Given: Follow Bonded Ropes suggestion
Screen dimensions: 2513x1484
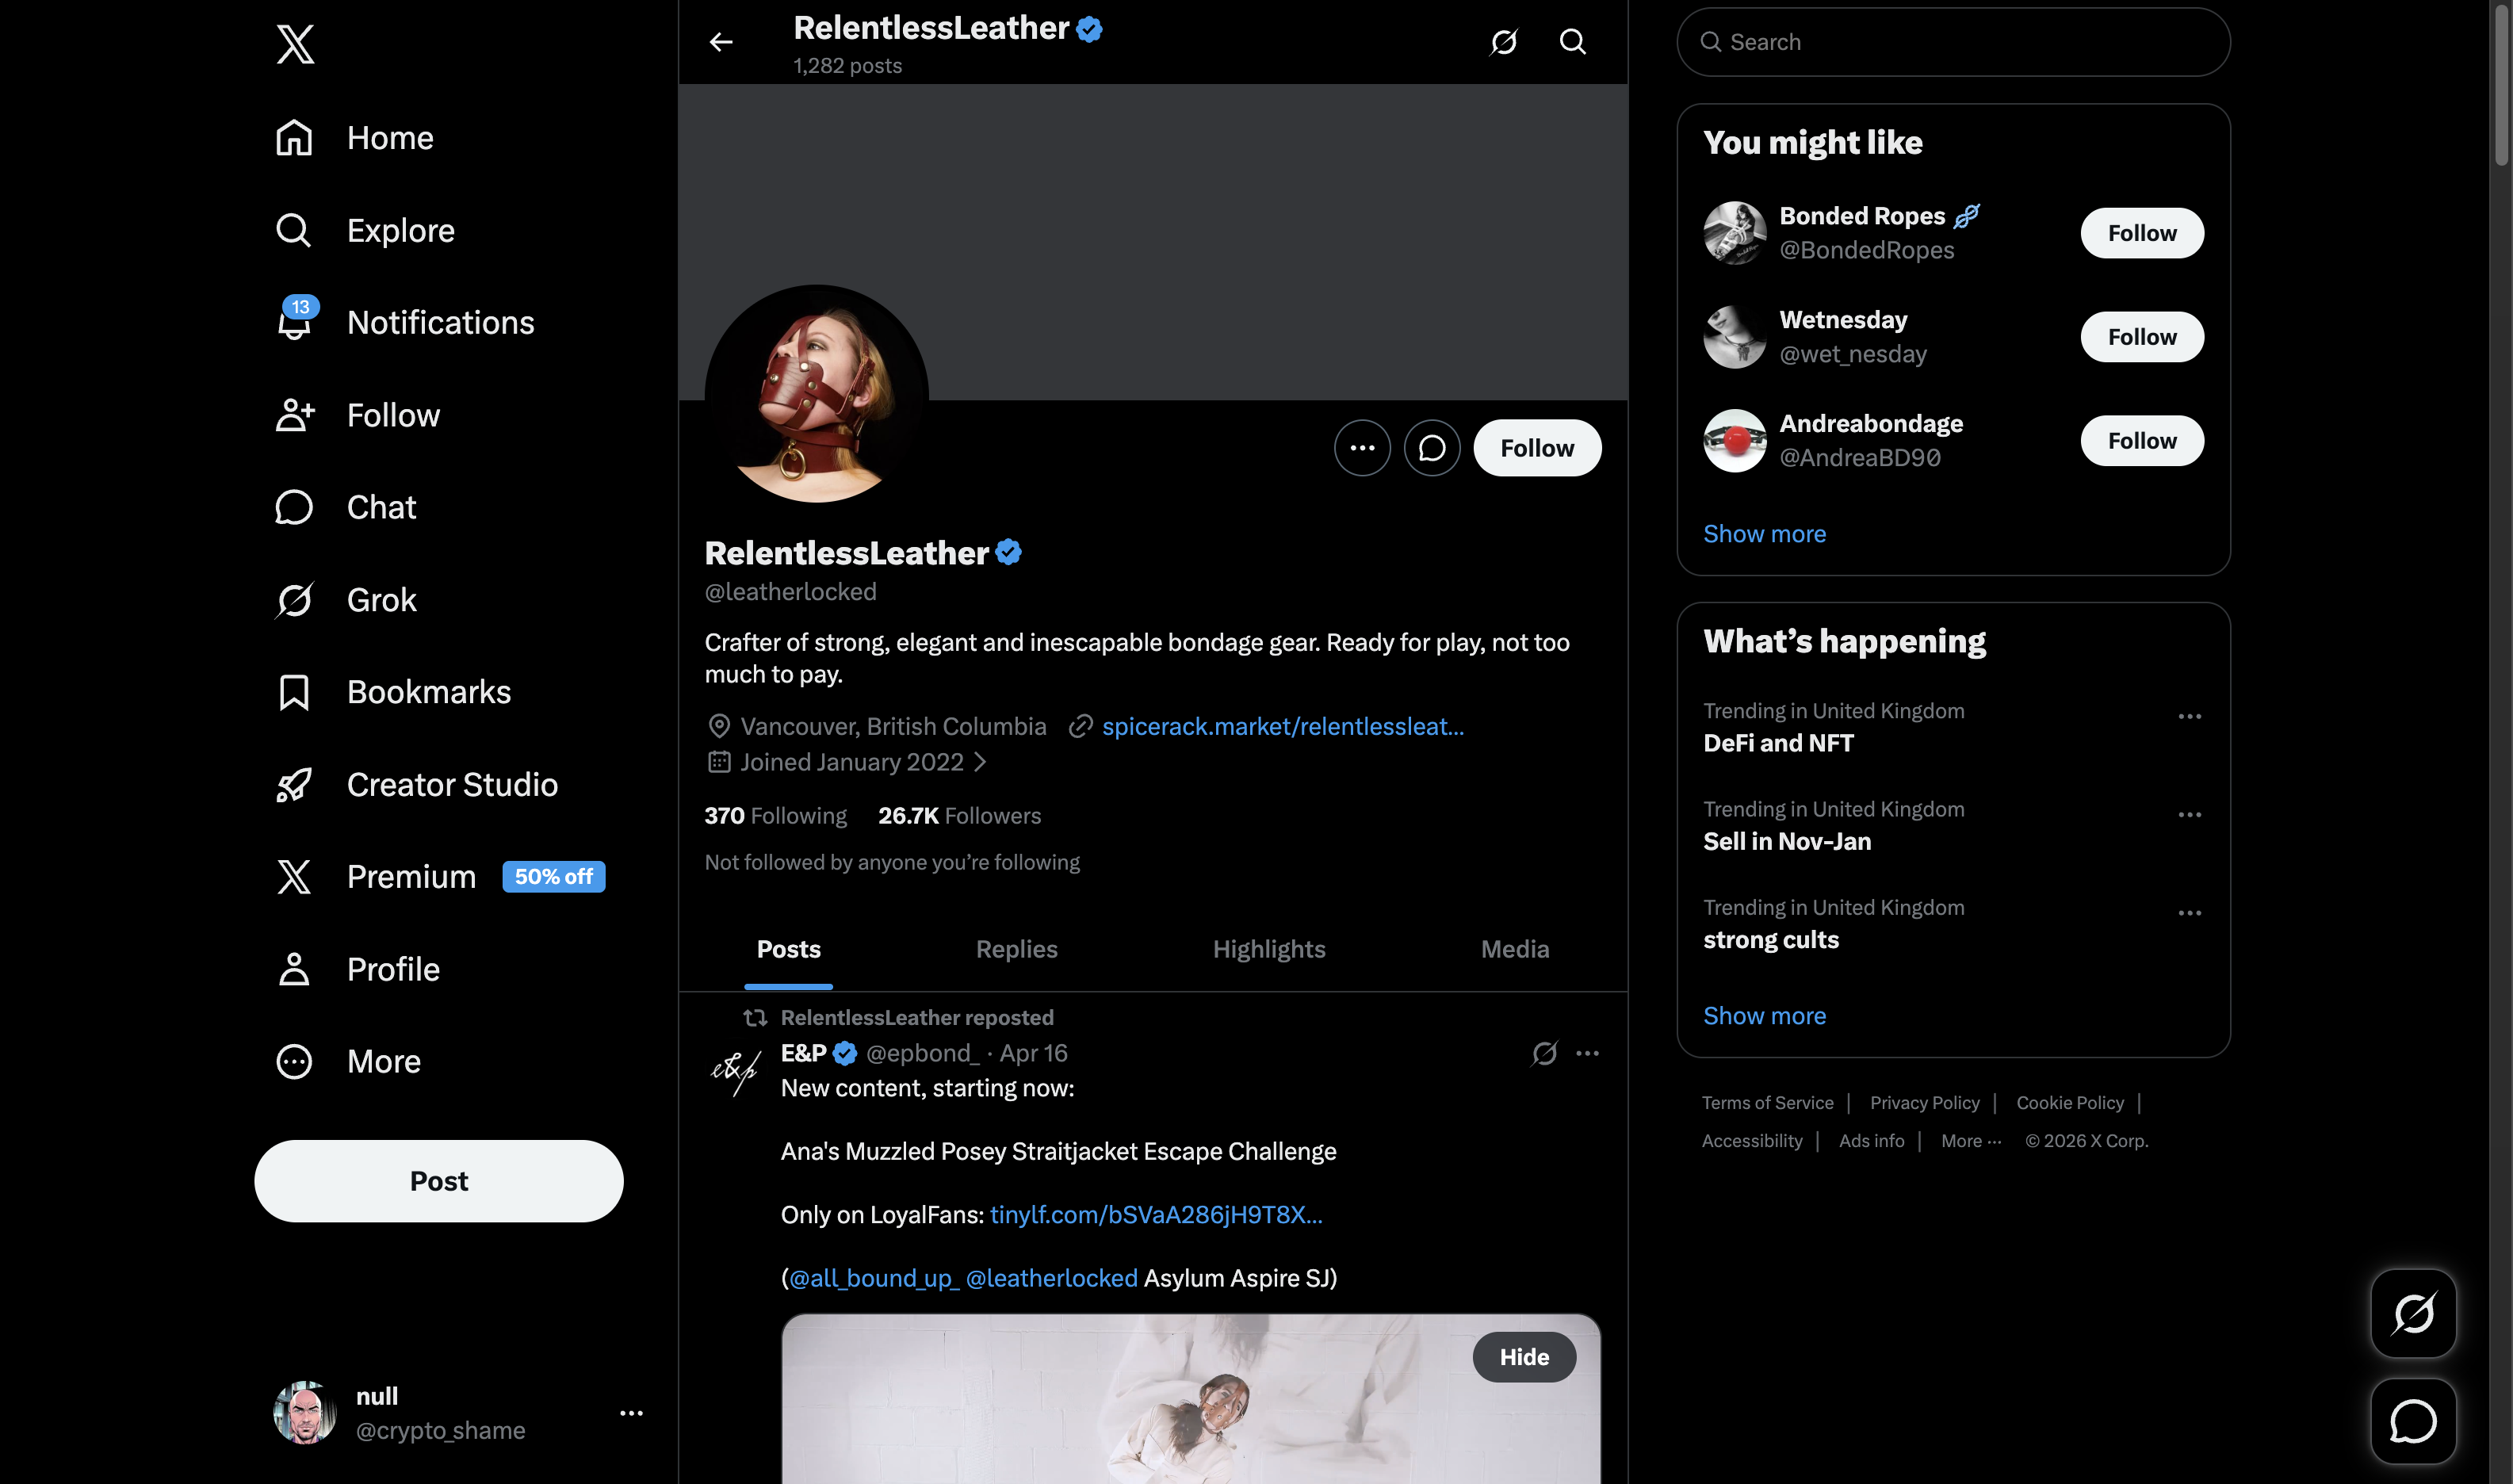Looking at the screenshot, I should tap(2141, 233).
